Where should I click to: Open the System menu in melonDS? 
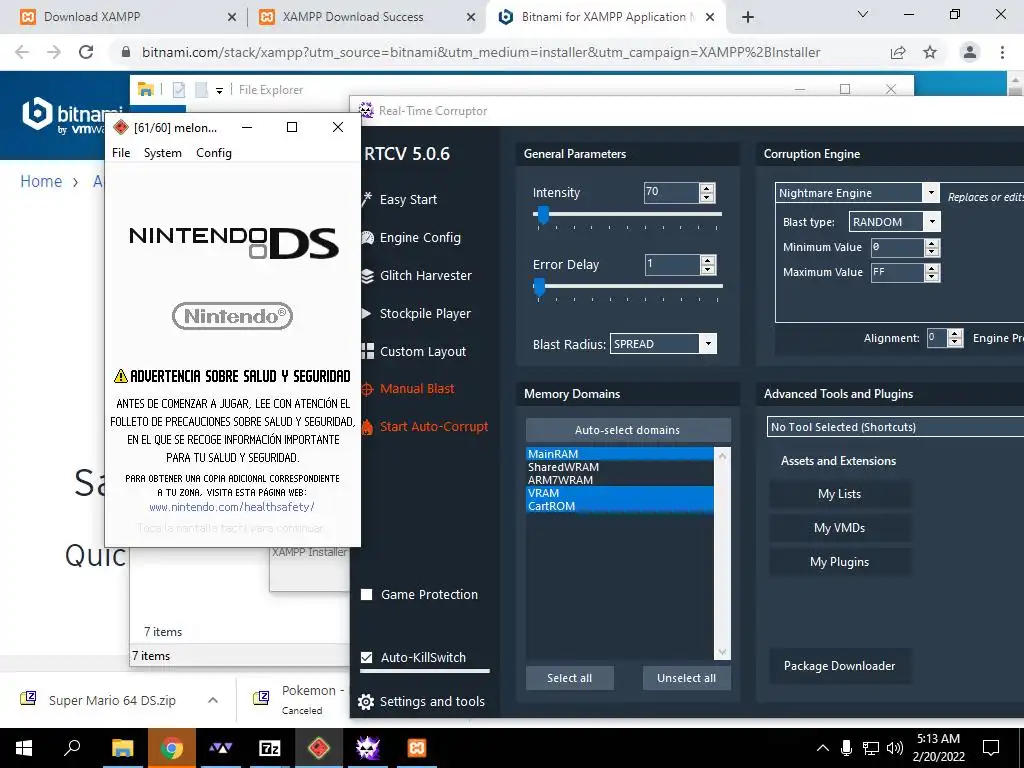click(x=163, y=153)
